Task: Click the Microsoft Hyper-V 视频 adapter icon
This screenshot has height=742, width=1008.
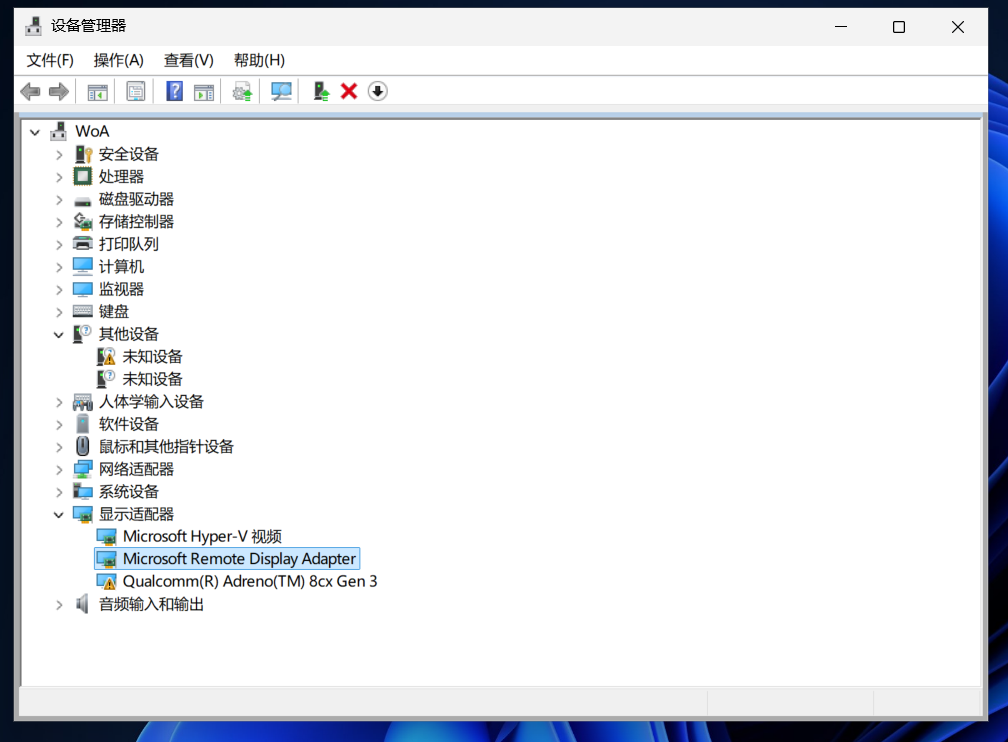Action: [106, 536]
